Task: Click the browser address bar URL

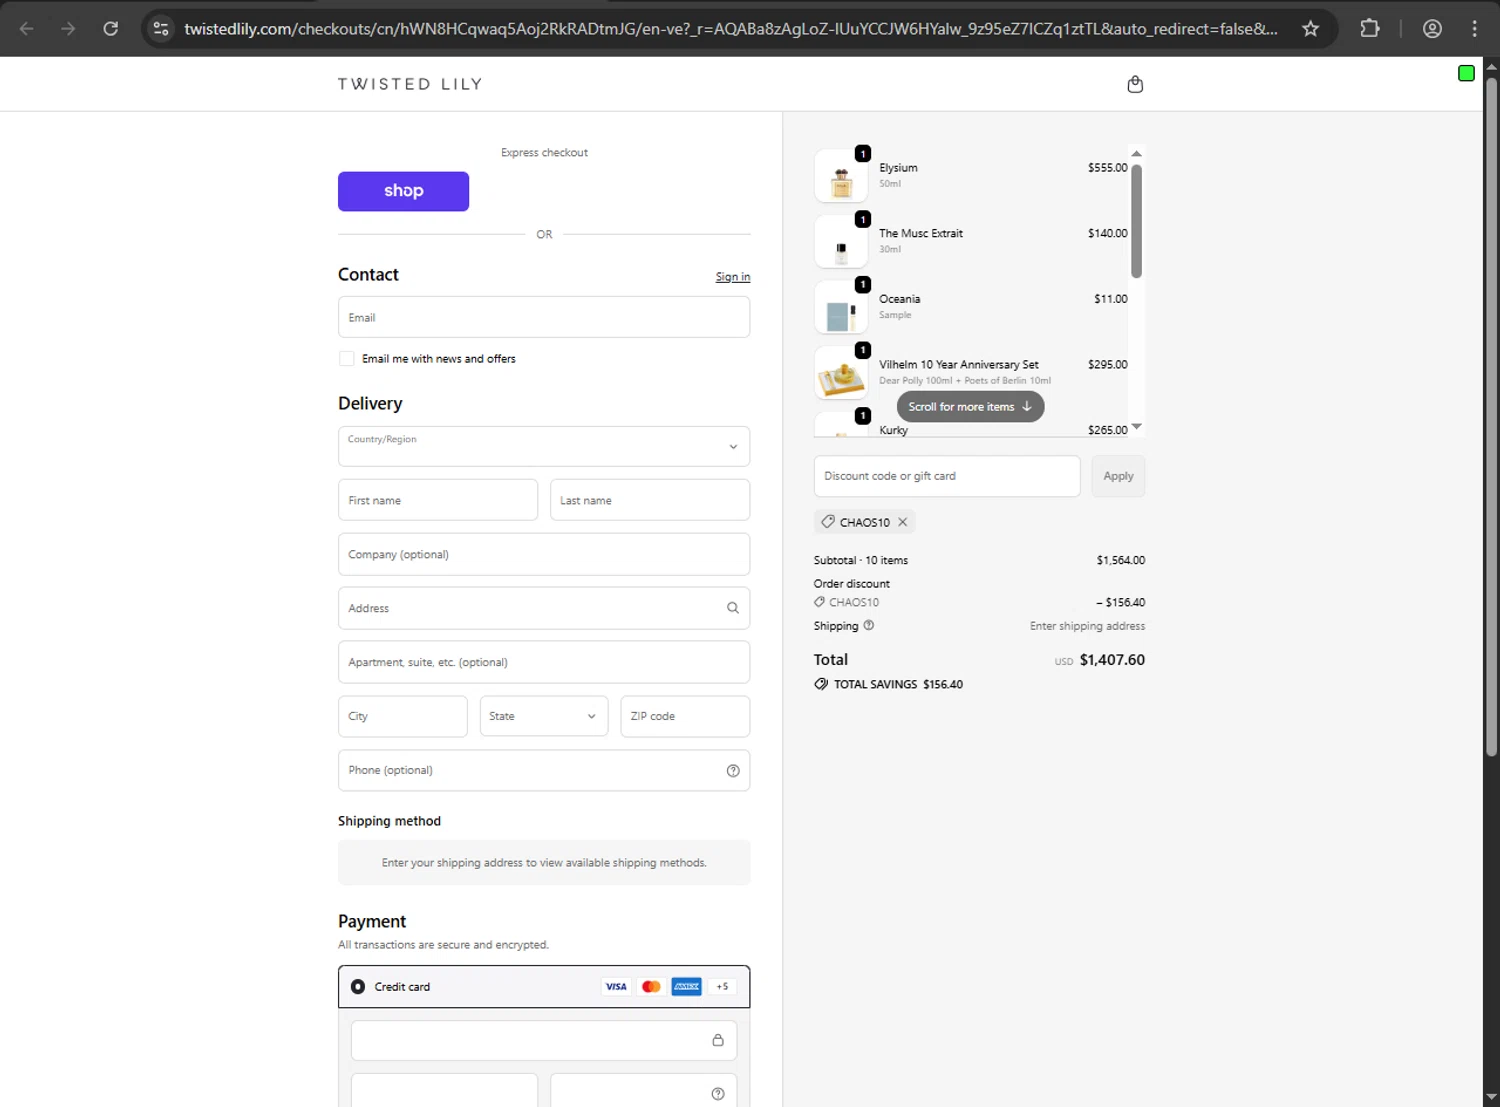Action: click(x=731, y=29)
